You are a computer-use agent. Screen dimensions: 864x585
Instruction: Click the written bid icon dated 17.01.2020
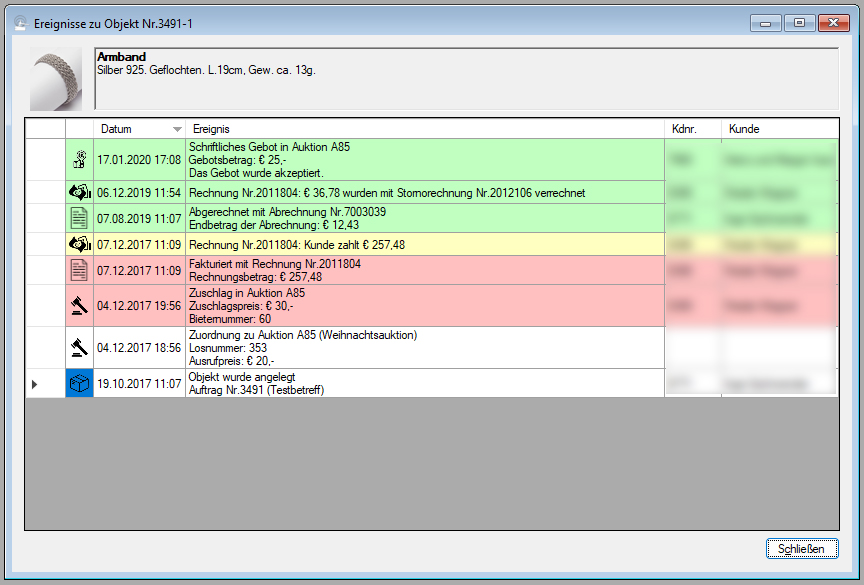(x=79, y=160)
